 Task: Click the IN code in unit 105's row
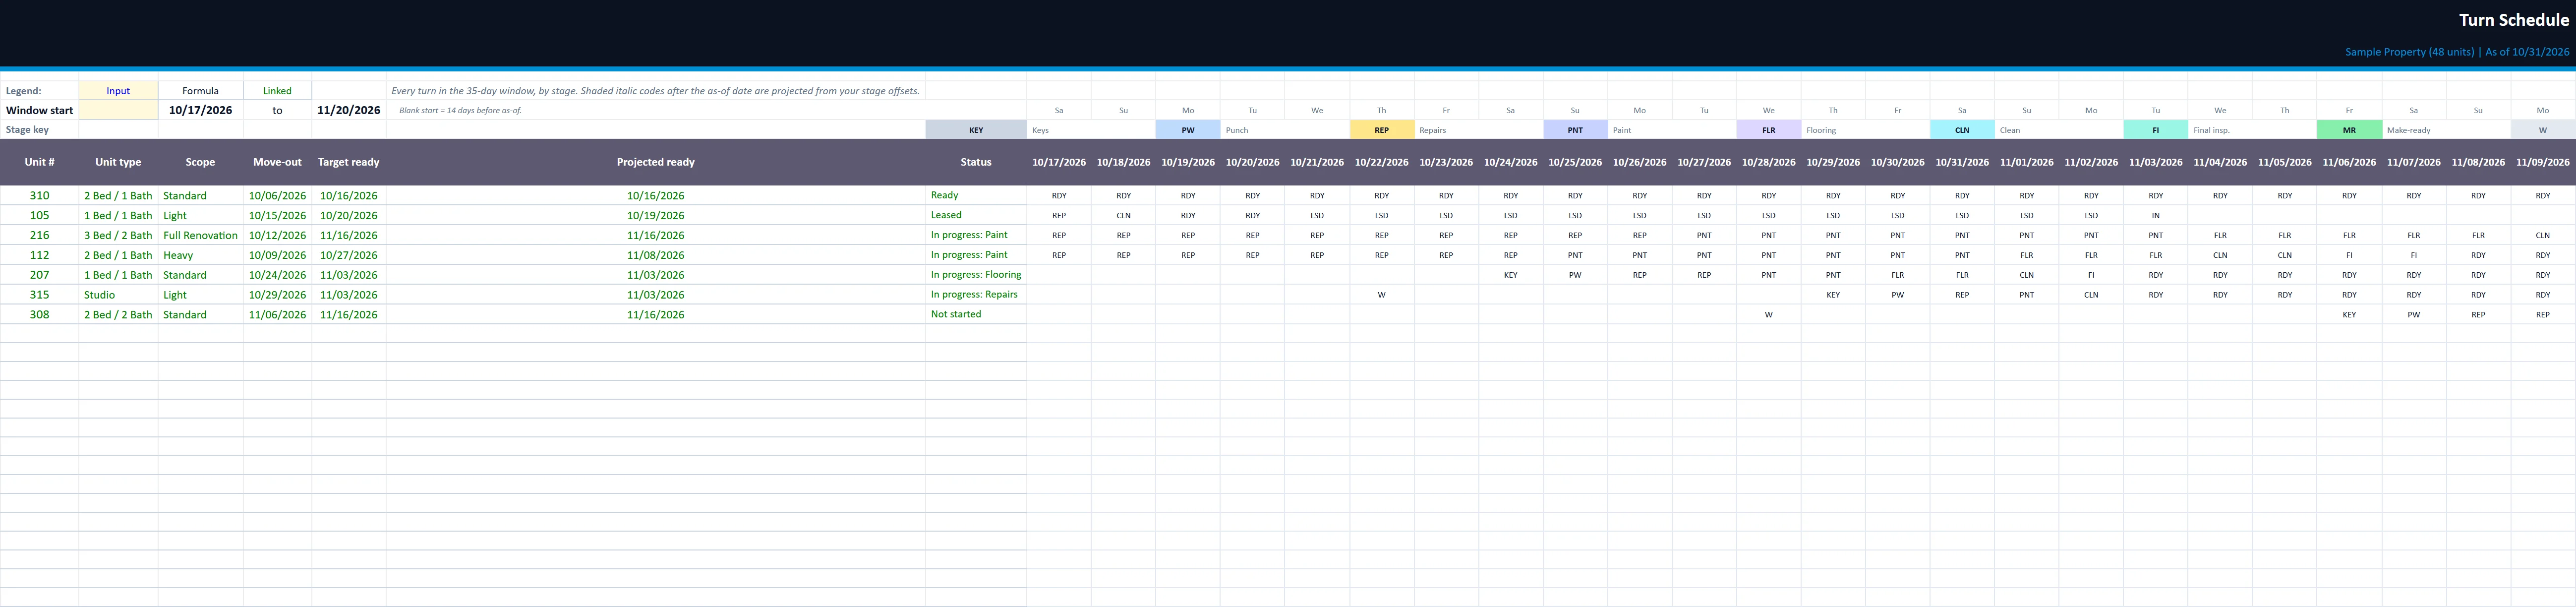(x=2155, y=216)
